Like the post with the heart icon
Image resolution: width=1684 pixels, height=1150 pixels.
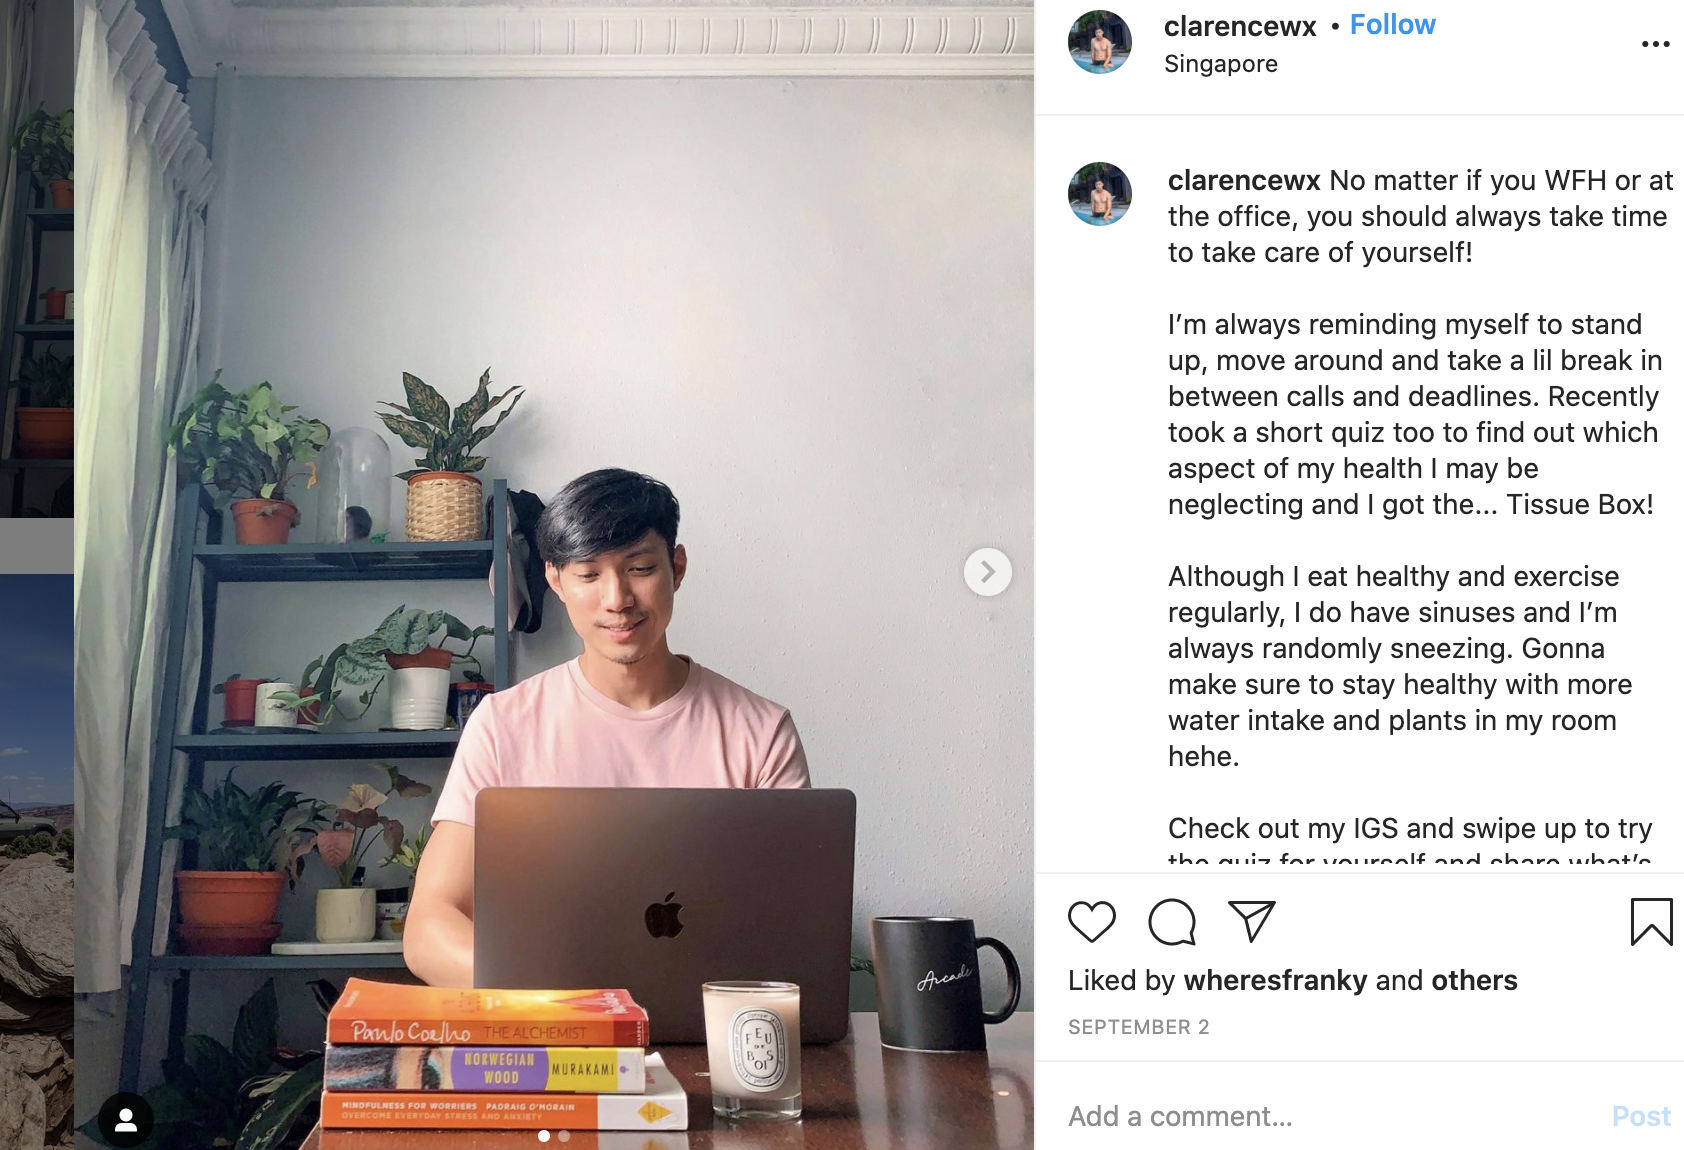(x=1091, y=921)
